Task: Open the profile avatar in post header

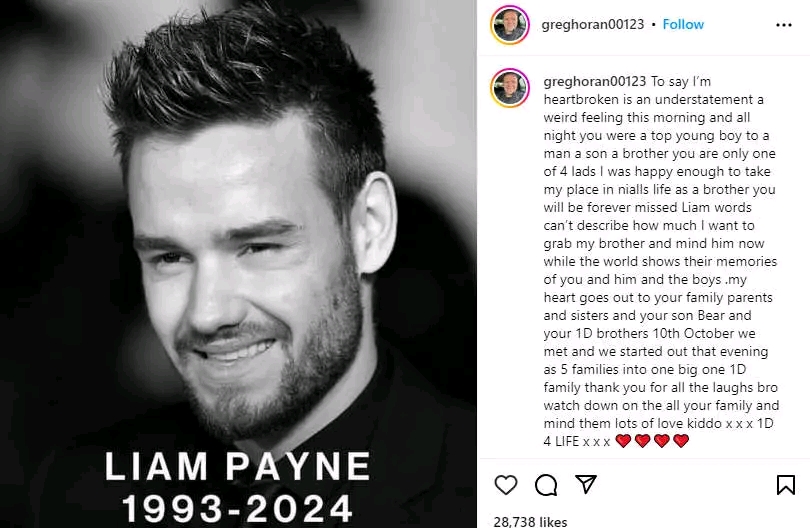Action: [x=510, y=25]
